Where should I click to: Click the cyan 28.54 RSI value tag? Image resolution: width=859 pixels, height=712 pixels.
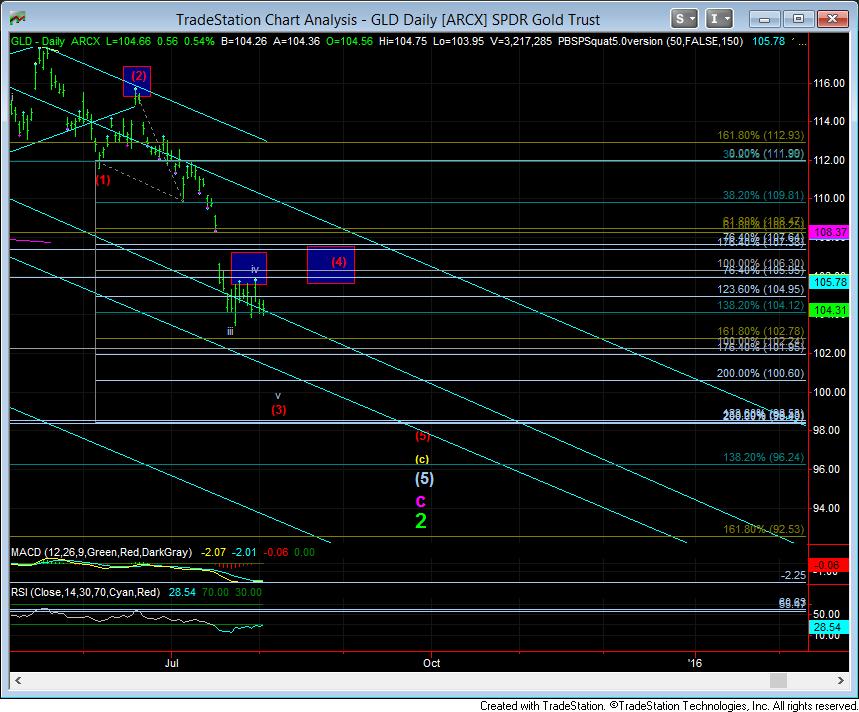tap(829, 627)
